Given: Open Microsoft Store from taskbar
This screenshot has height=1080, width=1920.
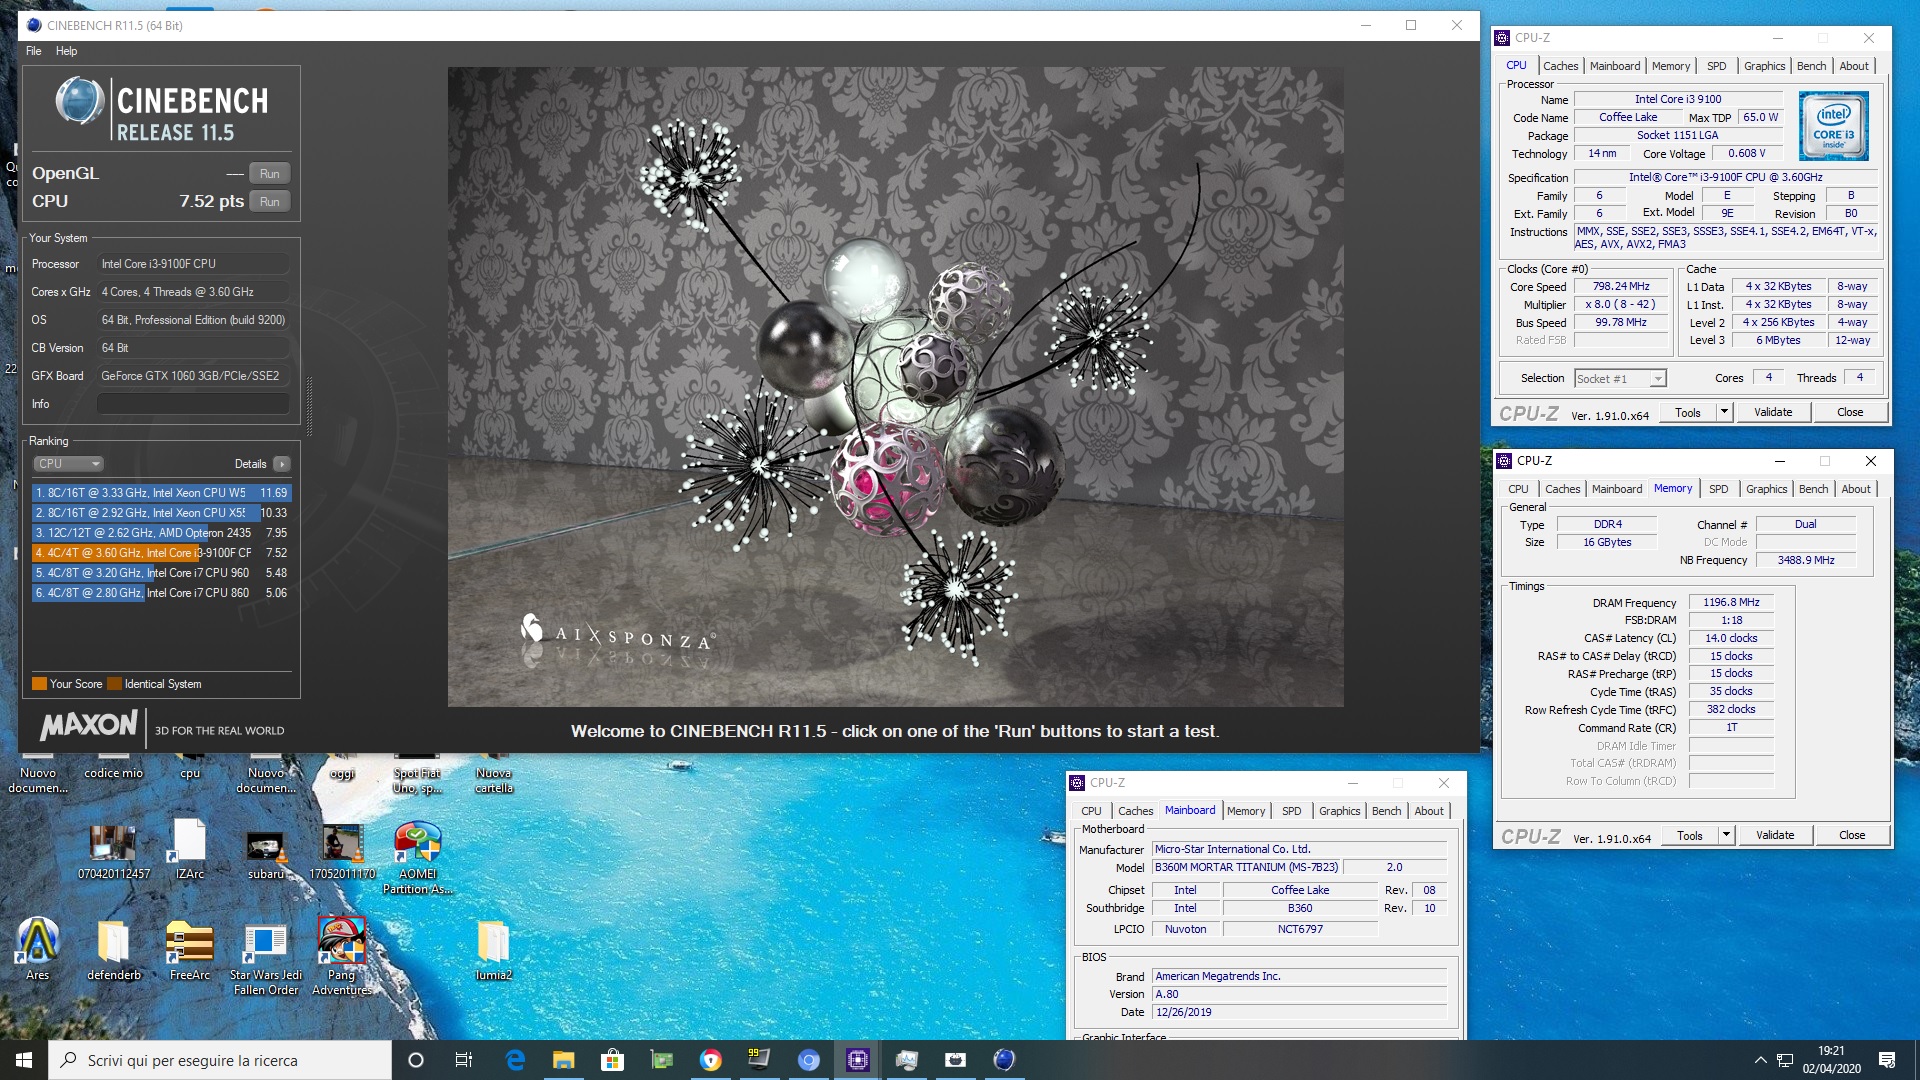Looking at the screenshot, I should click(612, 1060).
